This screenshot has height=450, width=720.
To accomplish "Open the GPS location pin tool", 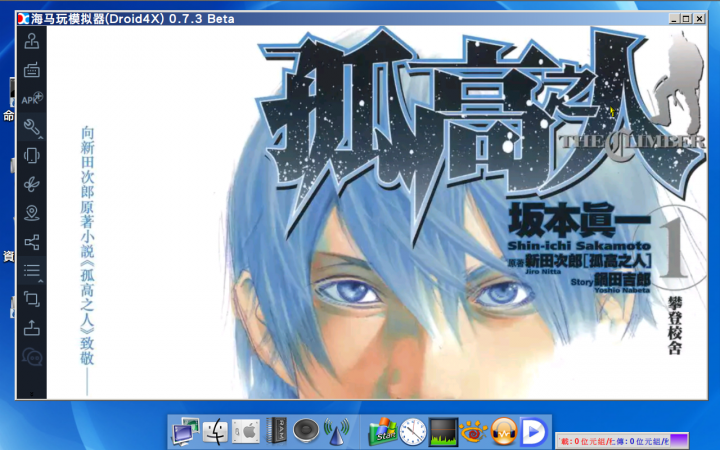I will pyautogui.click(x=31, y=213).
